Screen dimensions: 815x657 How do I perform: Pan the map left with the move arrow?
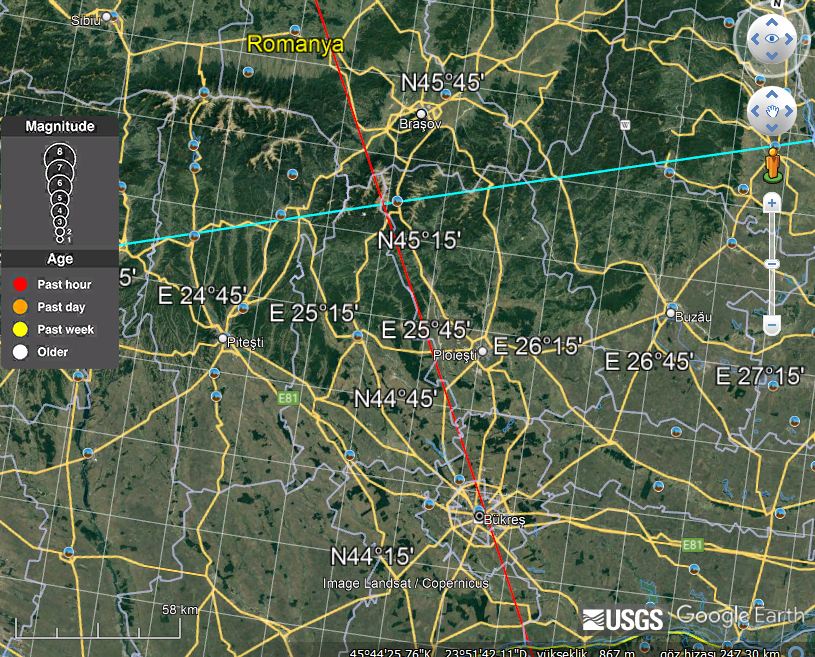tap(755, 111)
